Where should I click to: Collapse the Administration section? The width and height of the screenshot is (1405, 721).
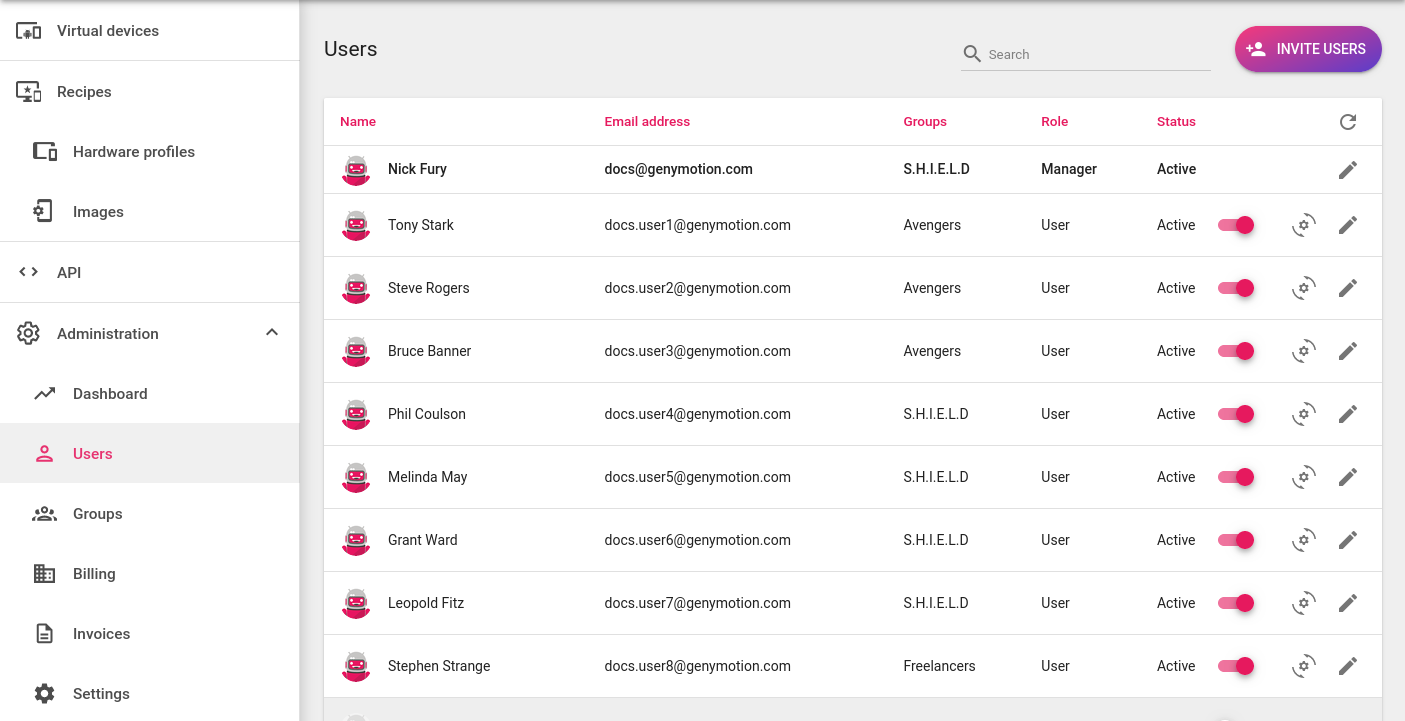[x=272, y=332]
